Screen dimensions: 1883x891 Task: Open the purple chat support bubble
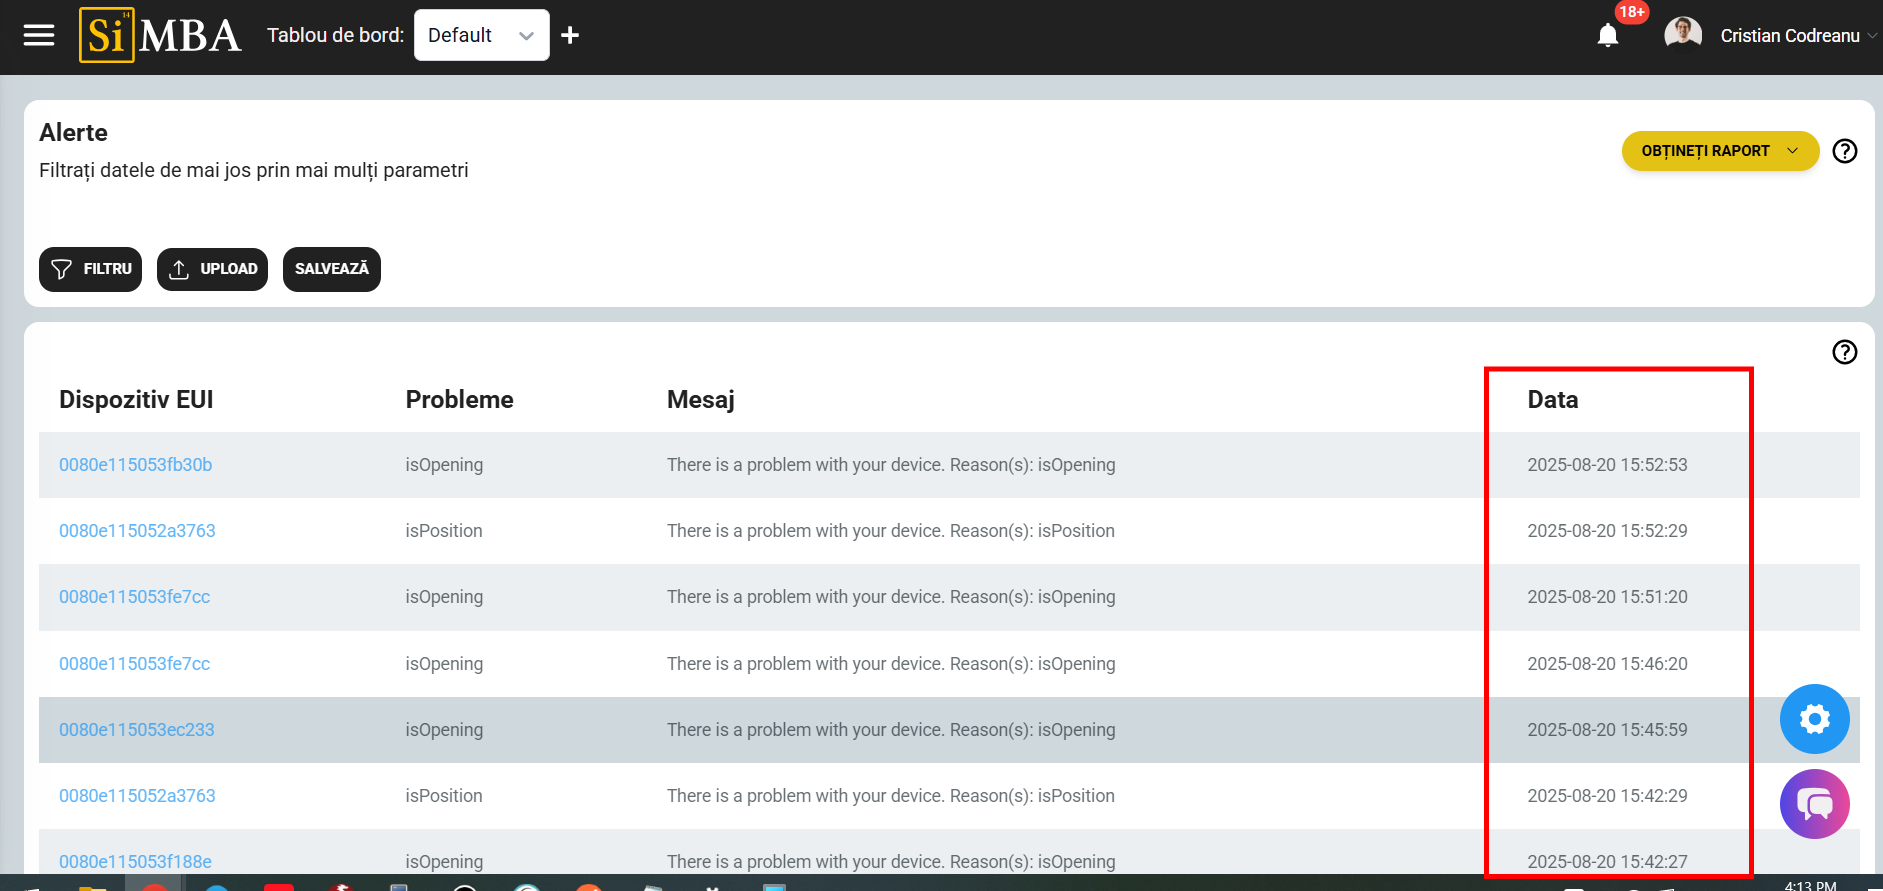click(1814, 804)
